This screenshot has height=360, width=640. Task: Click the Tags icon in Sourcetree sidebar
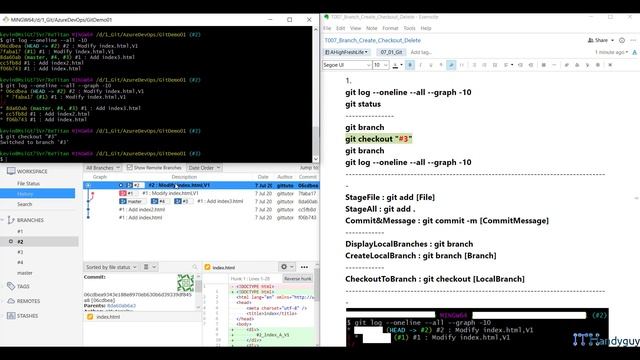(11, 286)
